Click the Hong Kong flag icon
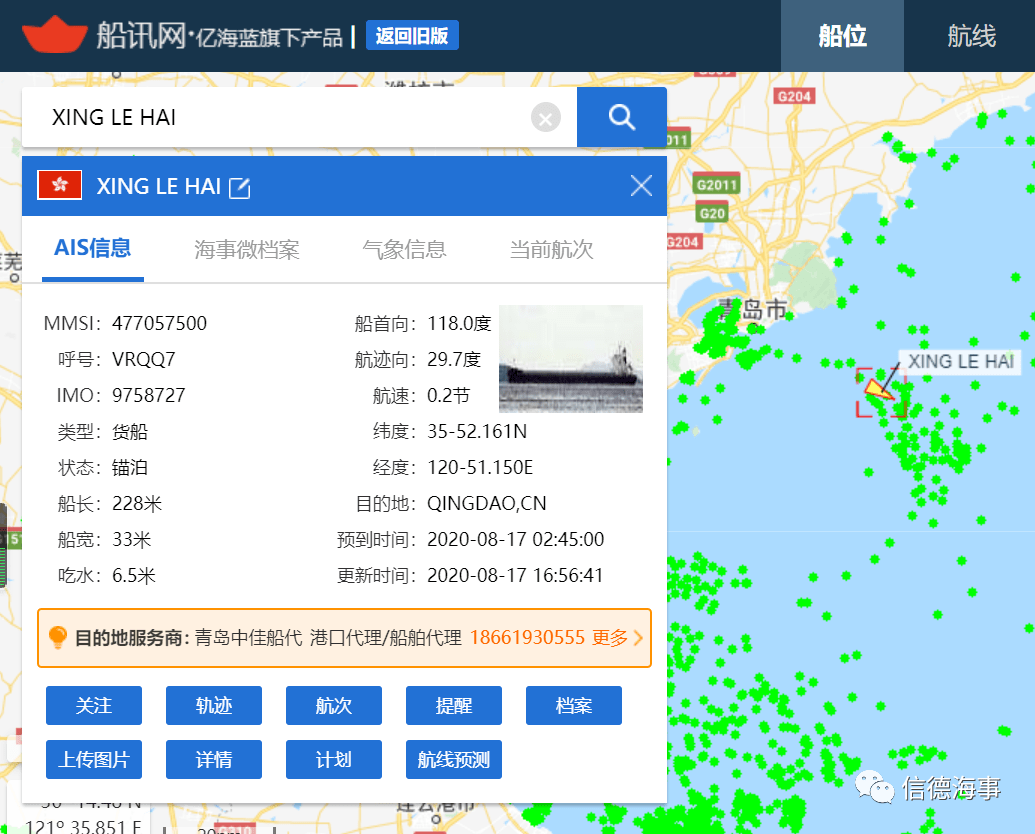1035x834 pixels. coord(59,185)
